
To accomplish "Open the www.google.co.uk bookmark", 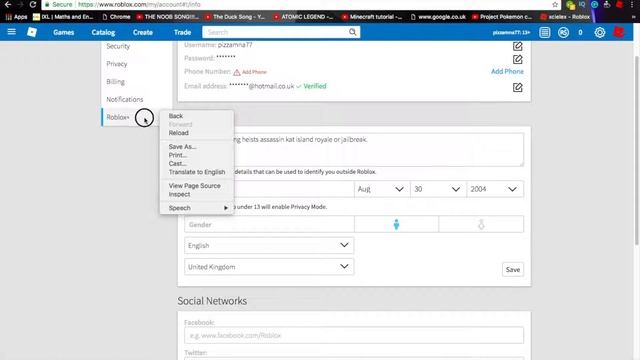I will pos(438,17).
